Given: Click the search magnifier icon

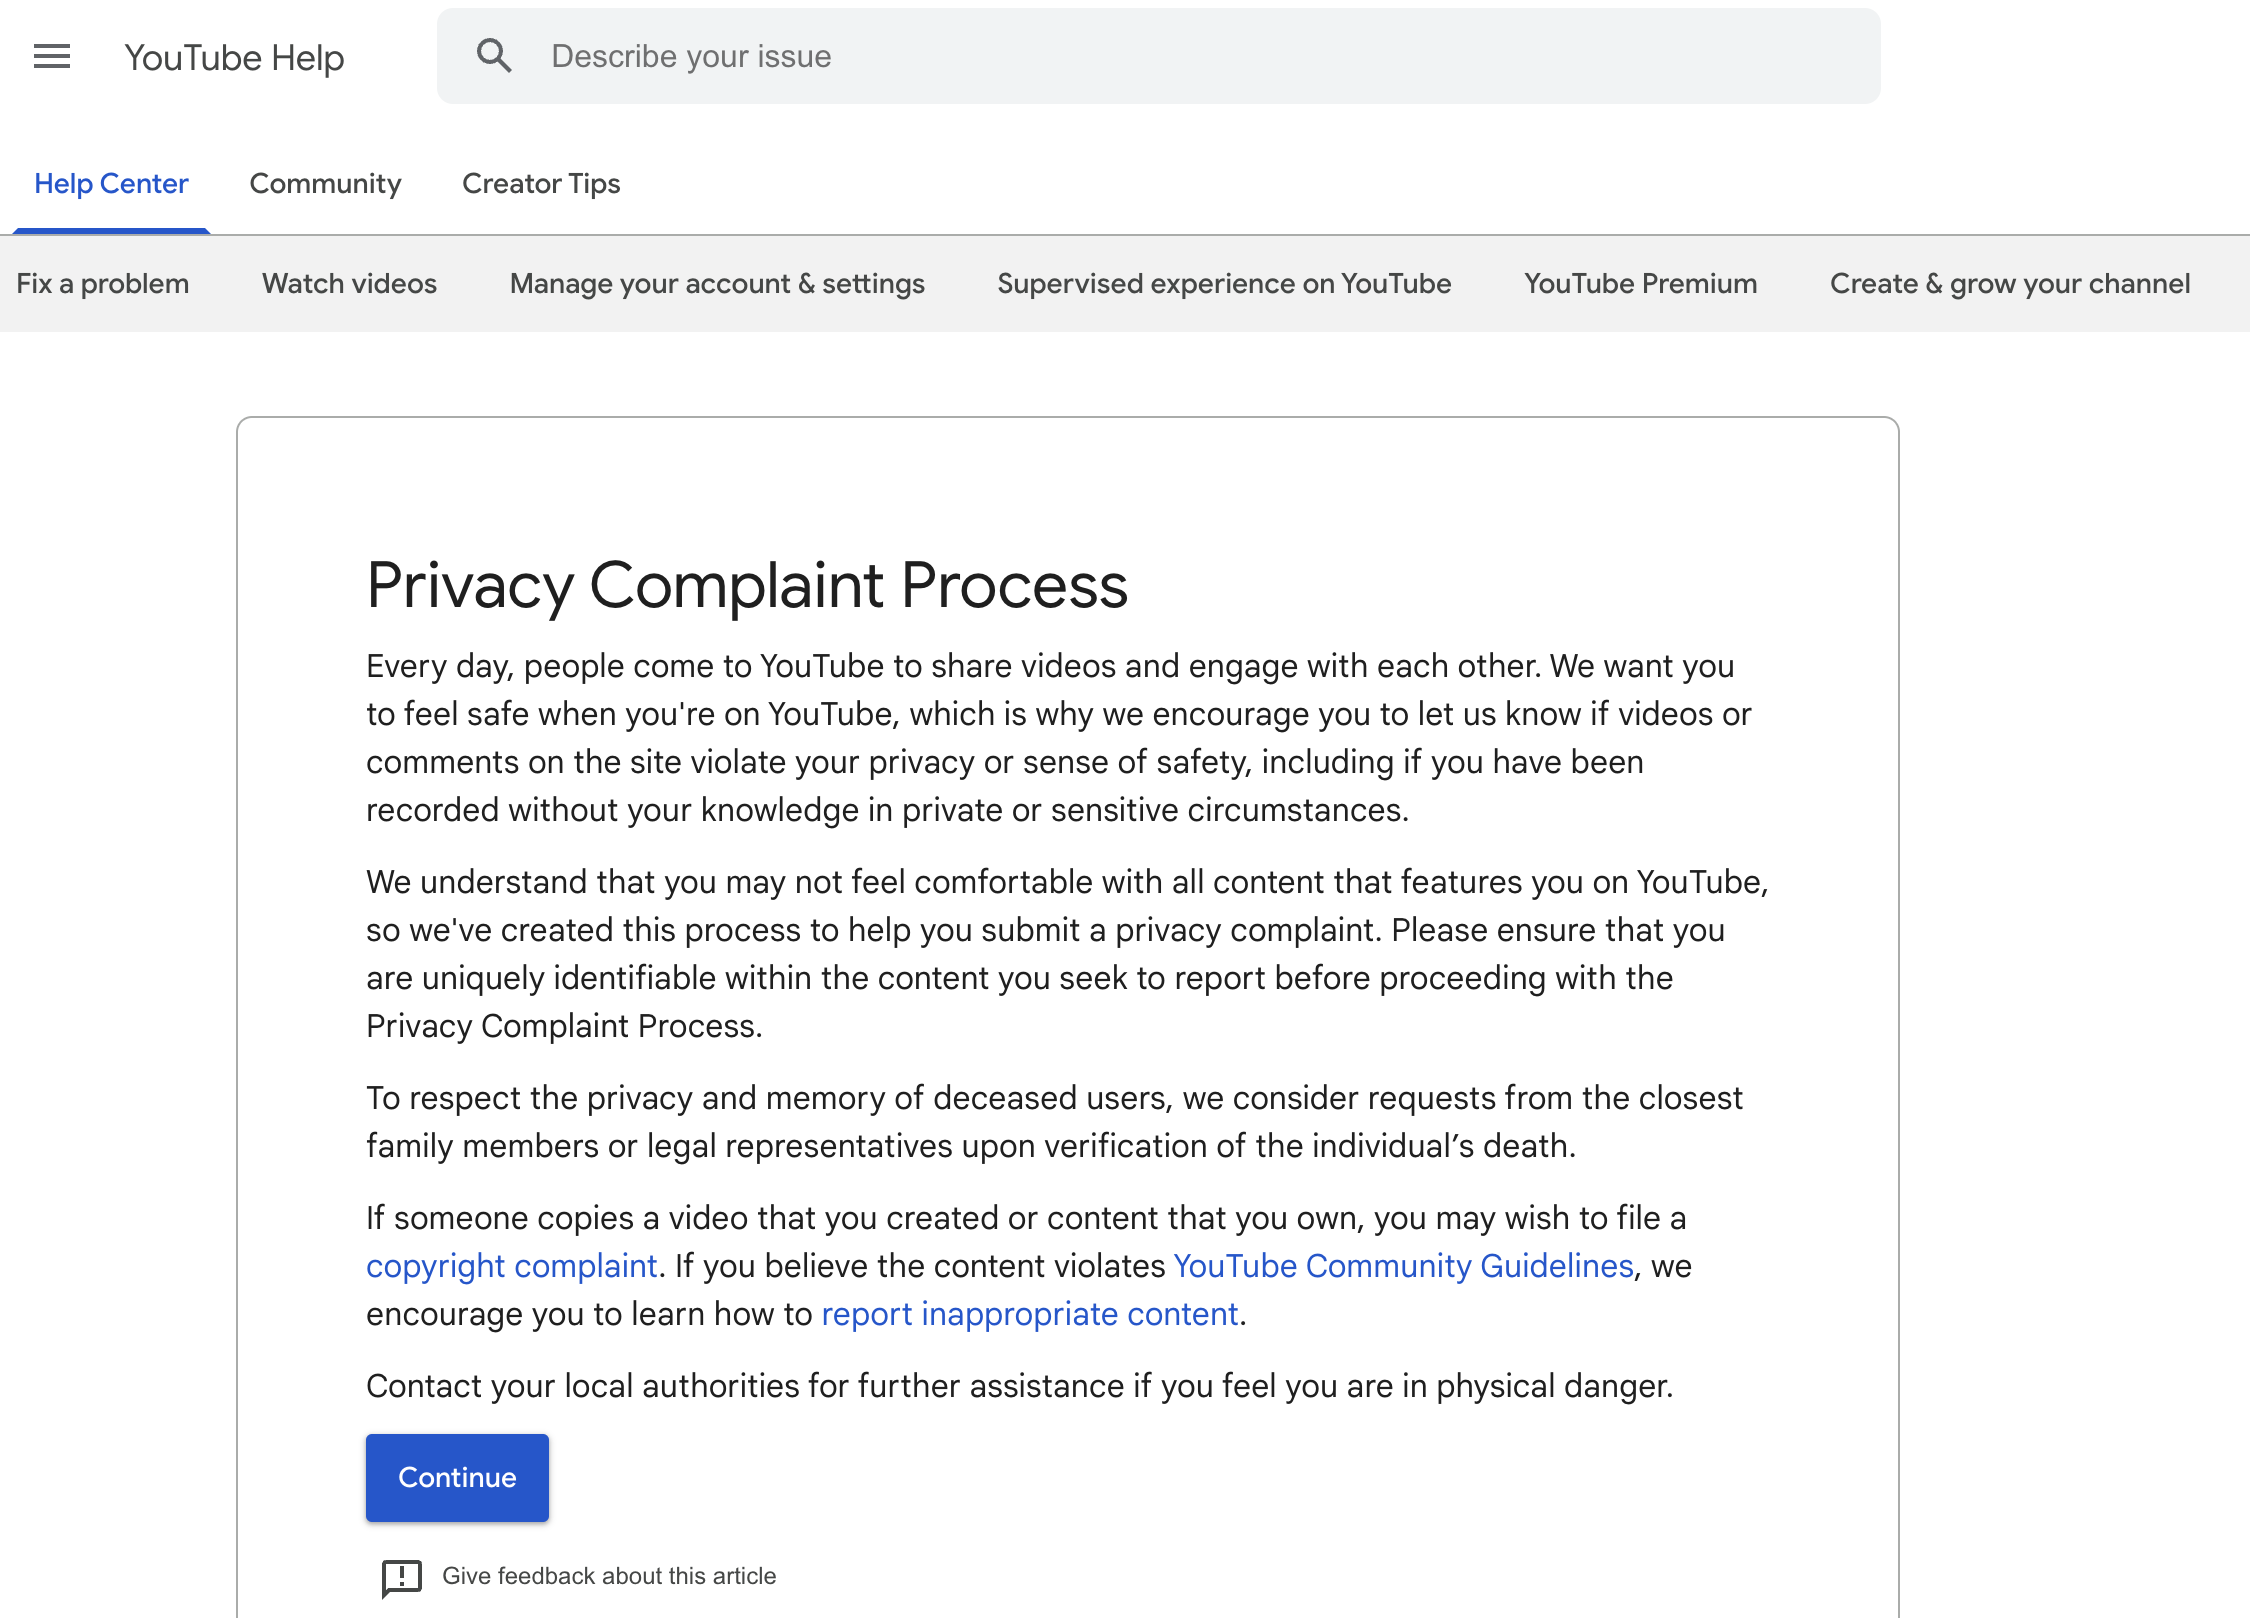Looking at the screenshot, I should point(494,56).
